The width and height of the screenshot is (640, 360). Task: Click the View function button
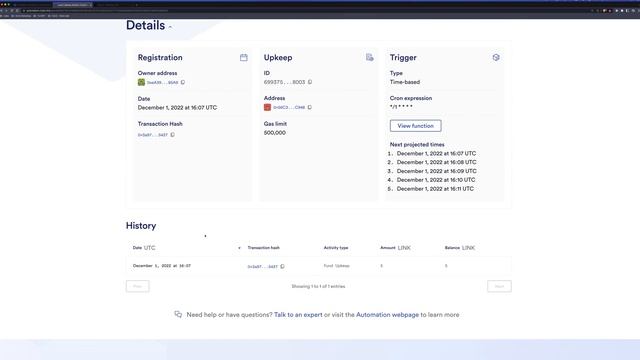tap(416, 126)
